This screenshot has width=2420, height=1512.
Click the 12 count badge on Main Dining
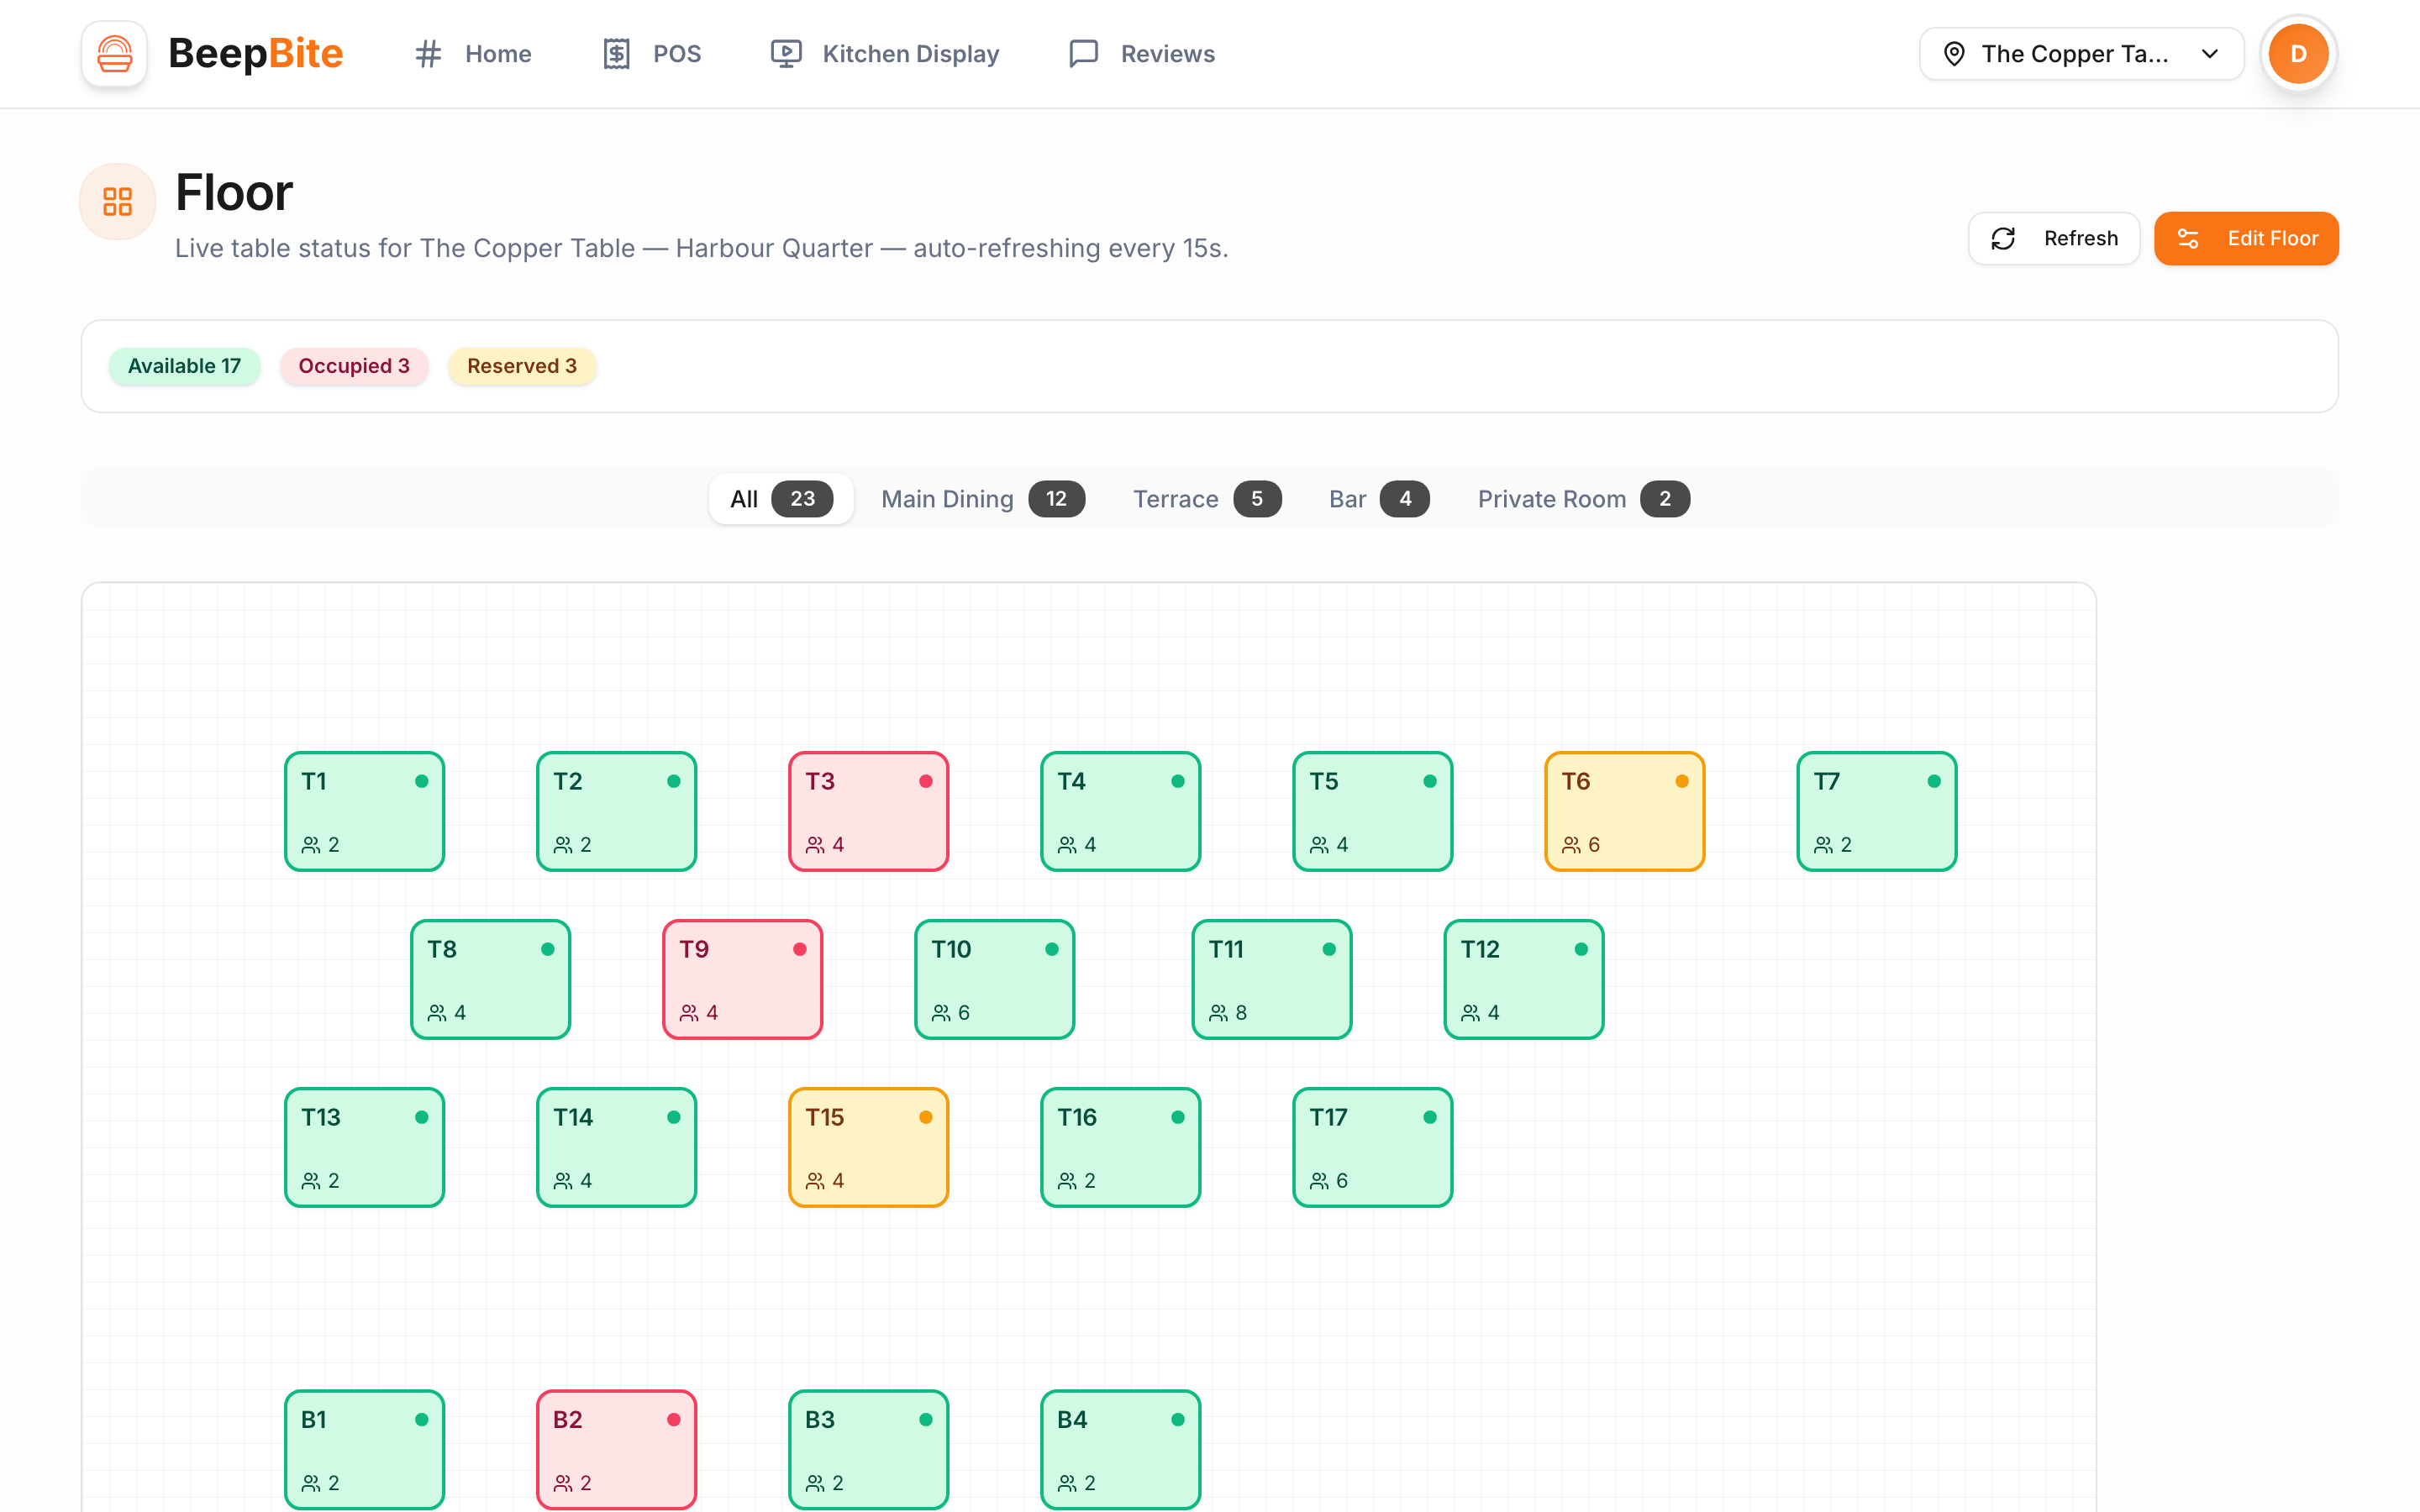tap(1056, 499)
